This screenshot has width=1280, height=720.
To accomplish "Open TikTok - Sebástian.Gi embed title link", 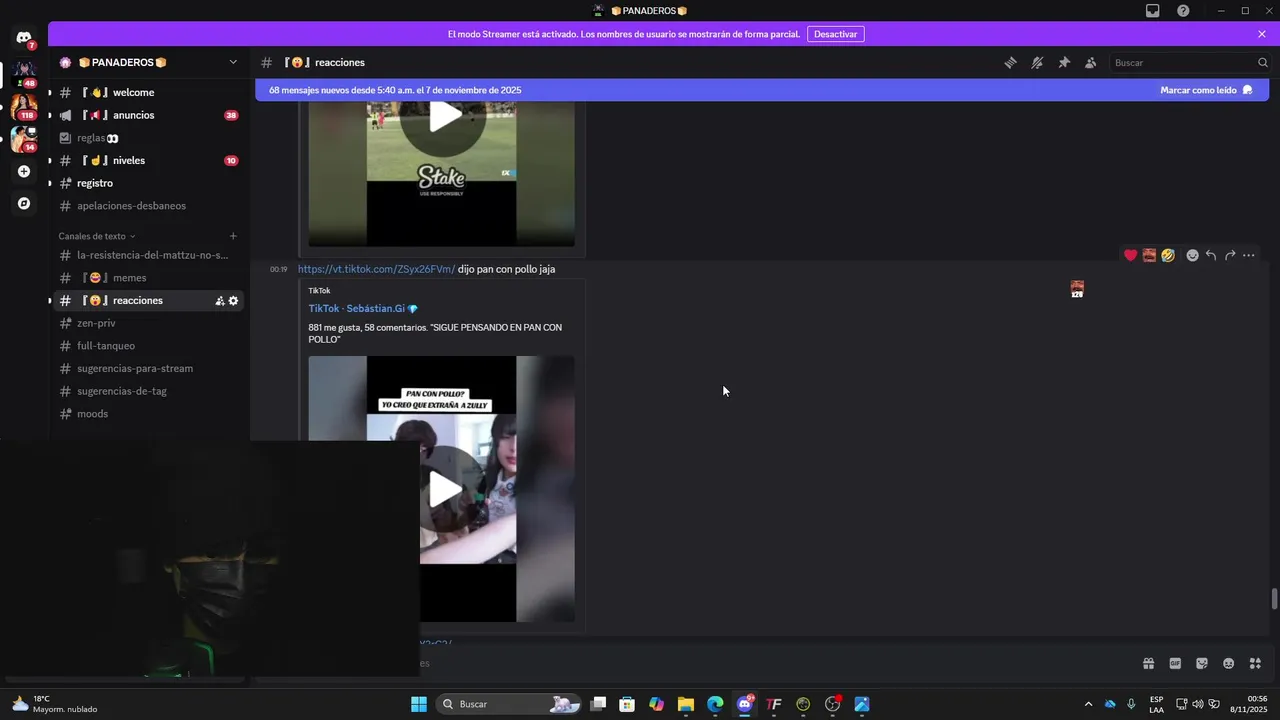I will 363,309.
